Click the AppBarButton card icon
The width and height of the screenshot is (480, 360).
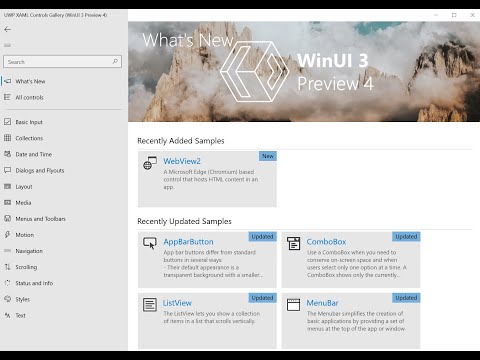coord(150,243)
